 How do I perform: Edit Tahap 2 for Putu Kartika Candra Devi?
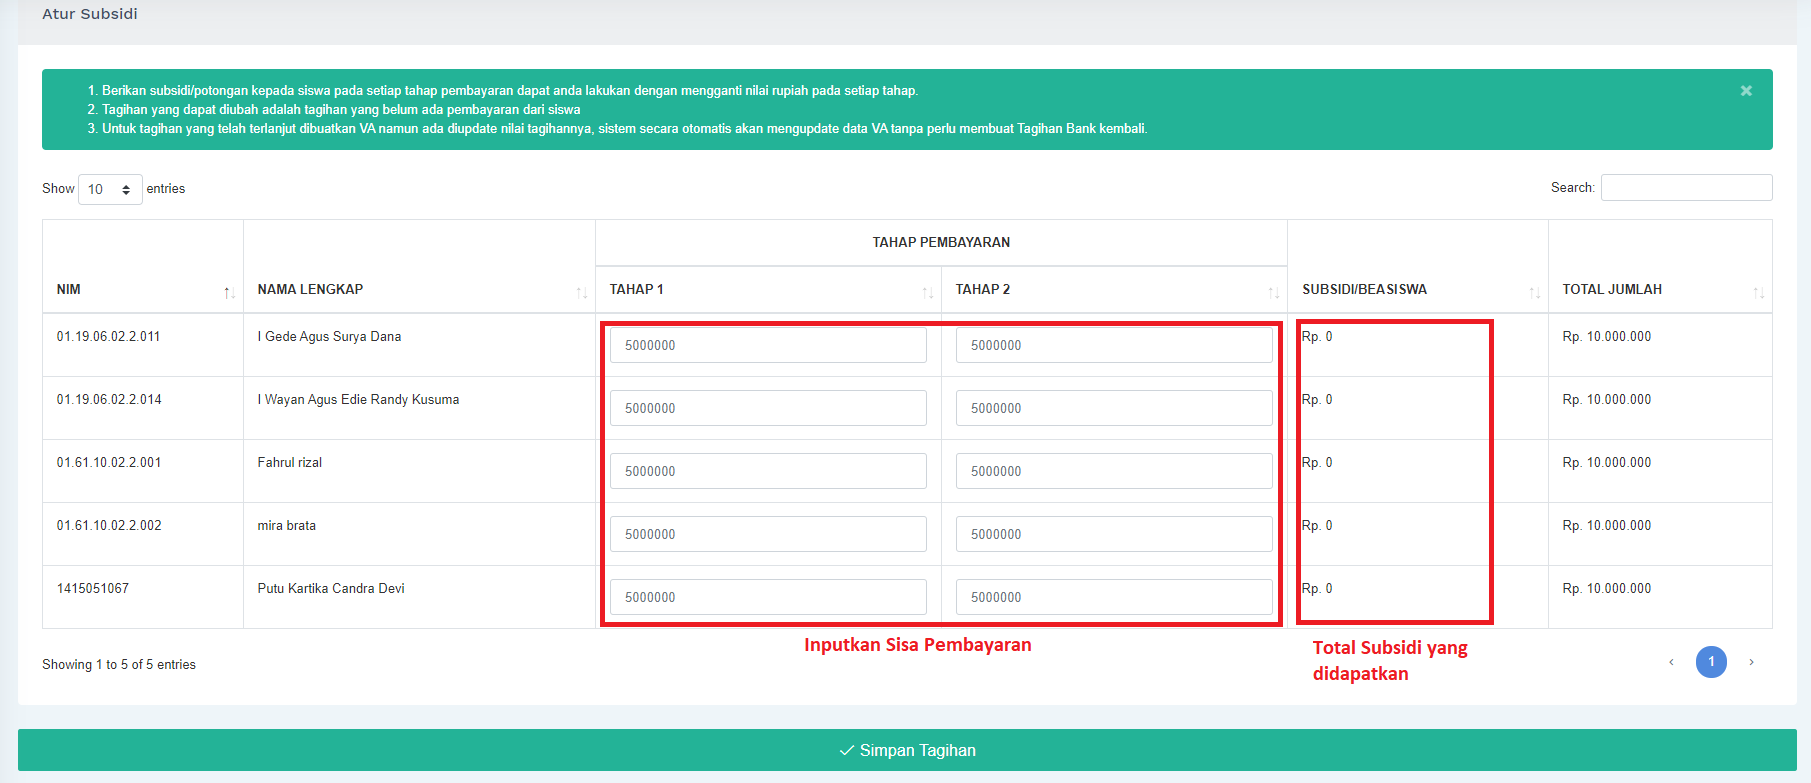tap(1114, 597)
